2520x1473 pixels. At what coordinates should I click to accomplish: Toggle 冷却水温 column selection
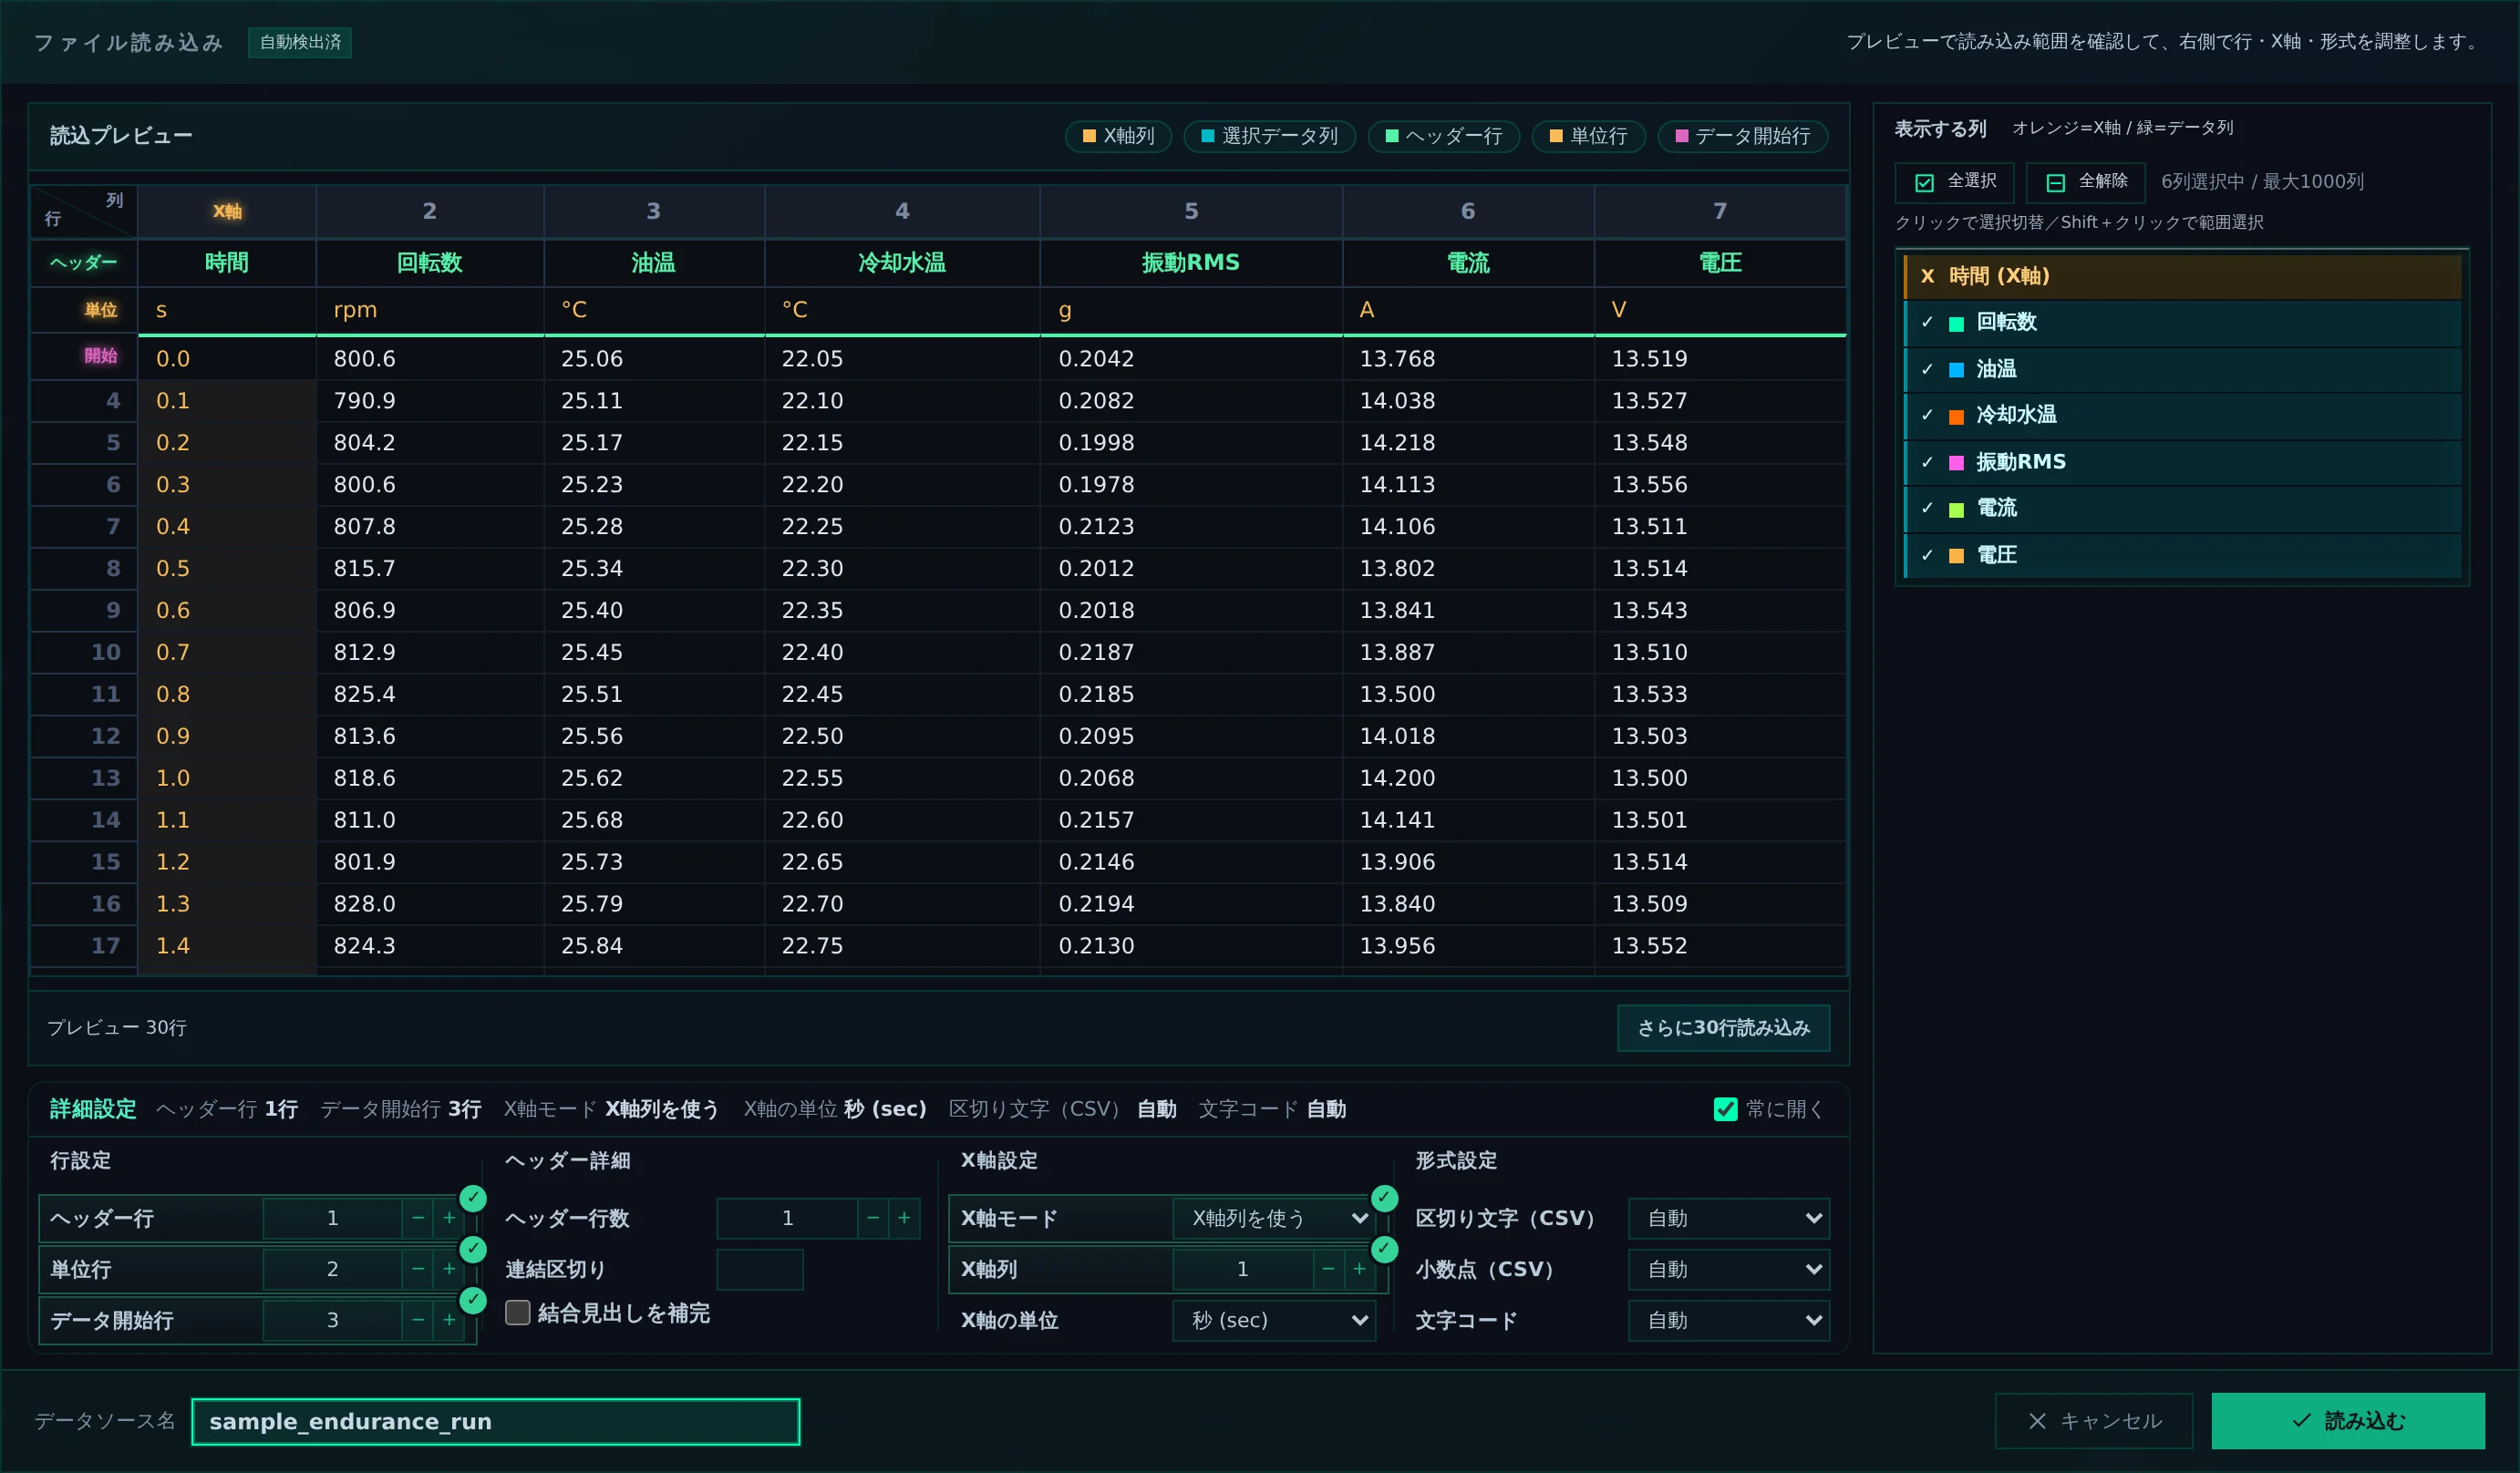point(2183,415)
